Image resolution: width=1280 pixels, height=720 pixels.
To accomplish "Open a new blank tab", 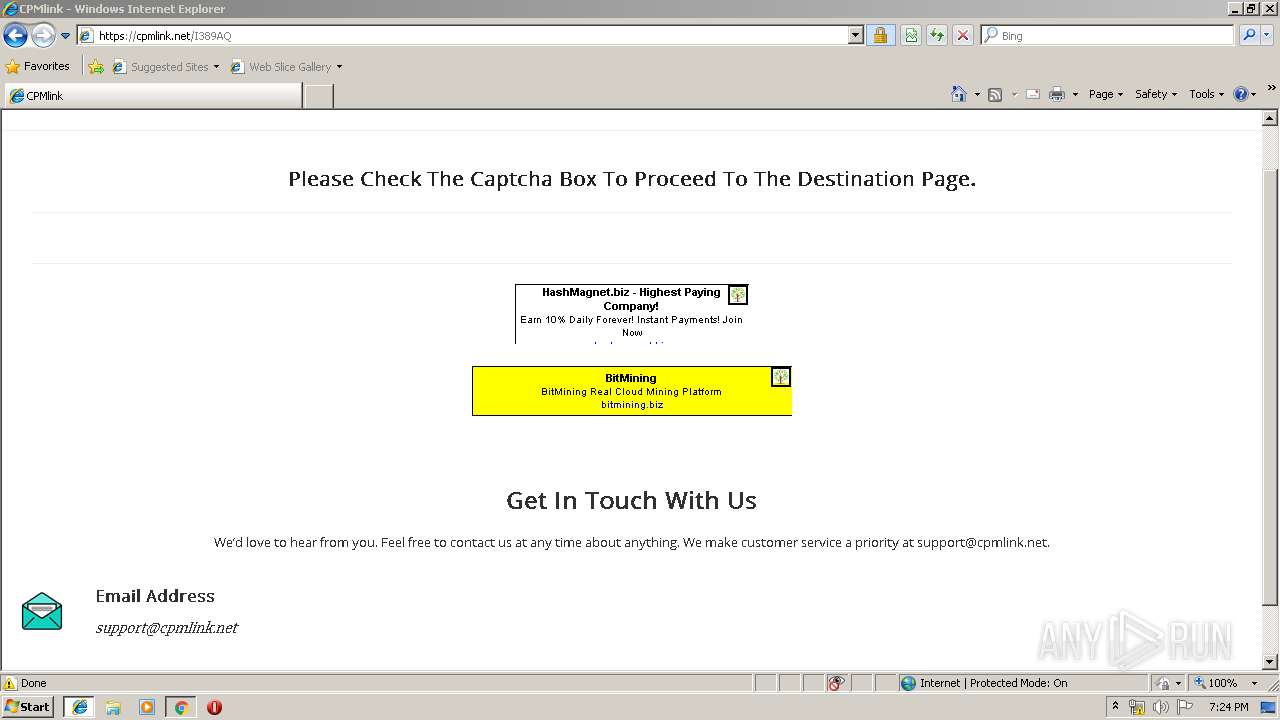I will click(318, 96).
